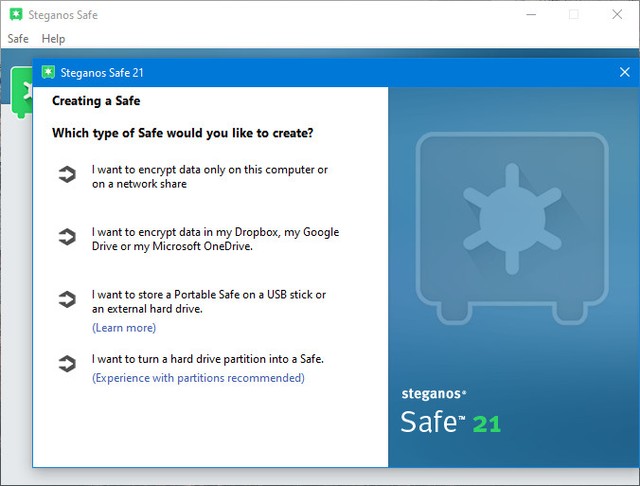Close the main Steganos Safe window
Viewport: 640px width, 486px height.
617,15
